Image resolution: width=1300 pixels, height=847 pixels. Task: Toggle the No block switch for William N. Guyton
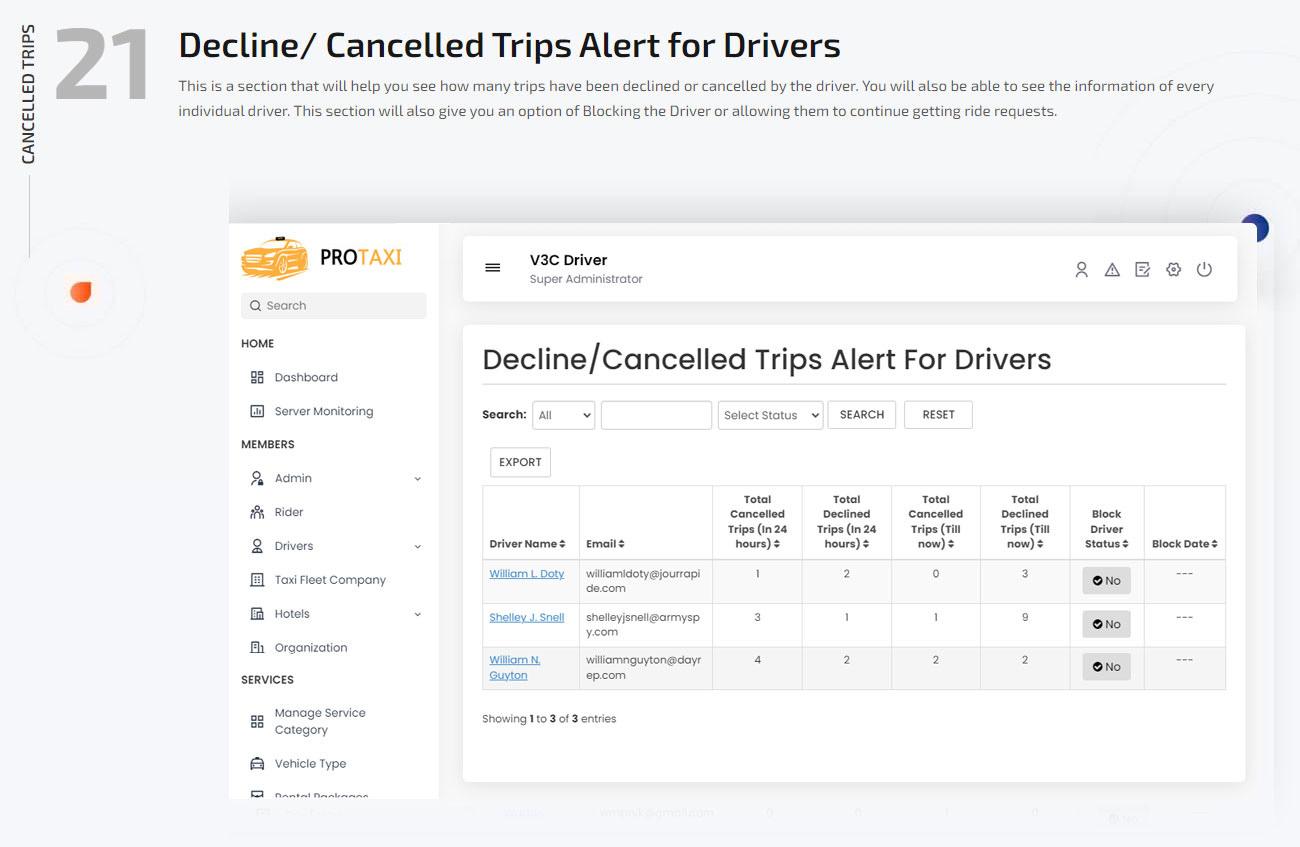click(1106, 666)
